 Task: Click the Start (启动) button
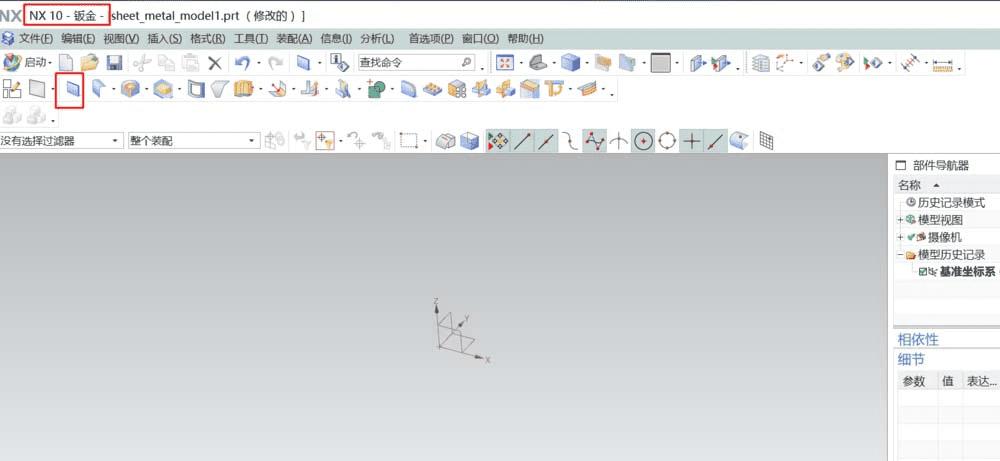point(28,62)
